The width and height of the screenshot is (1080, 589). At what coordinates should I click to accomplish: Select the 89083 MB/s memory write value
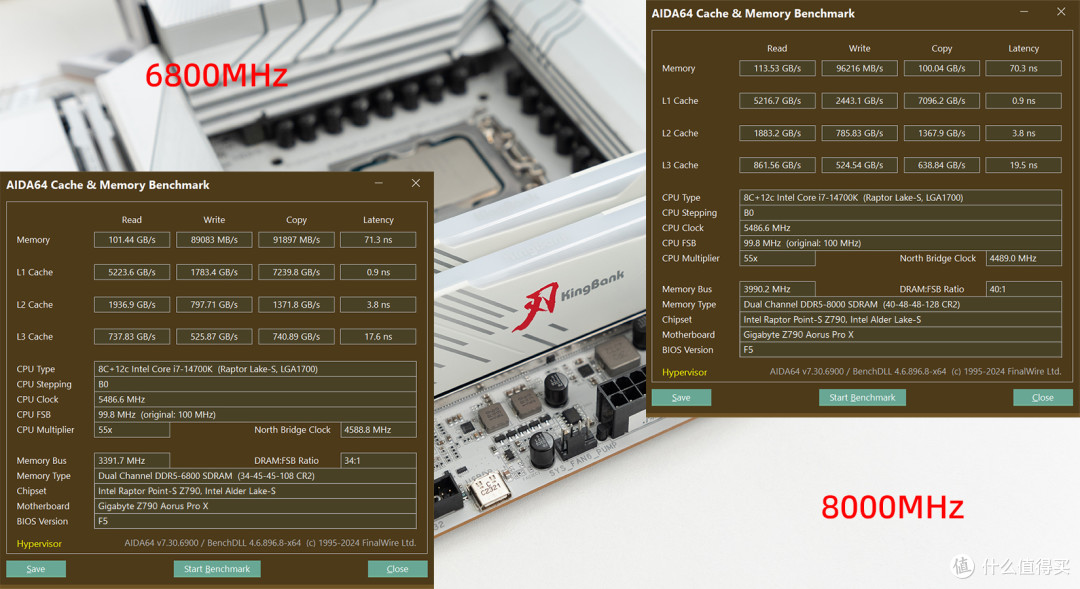pos(214,240)
